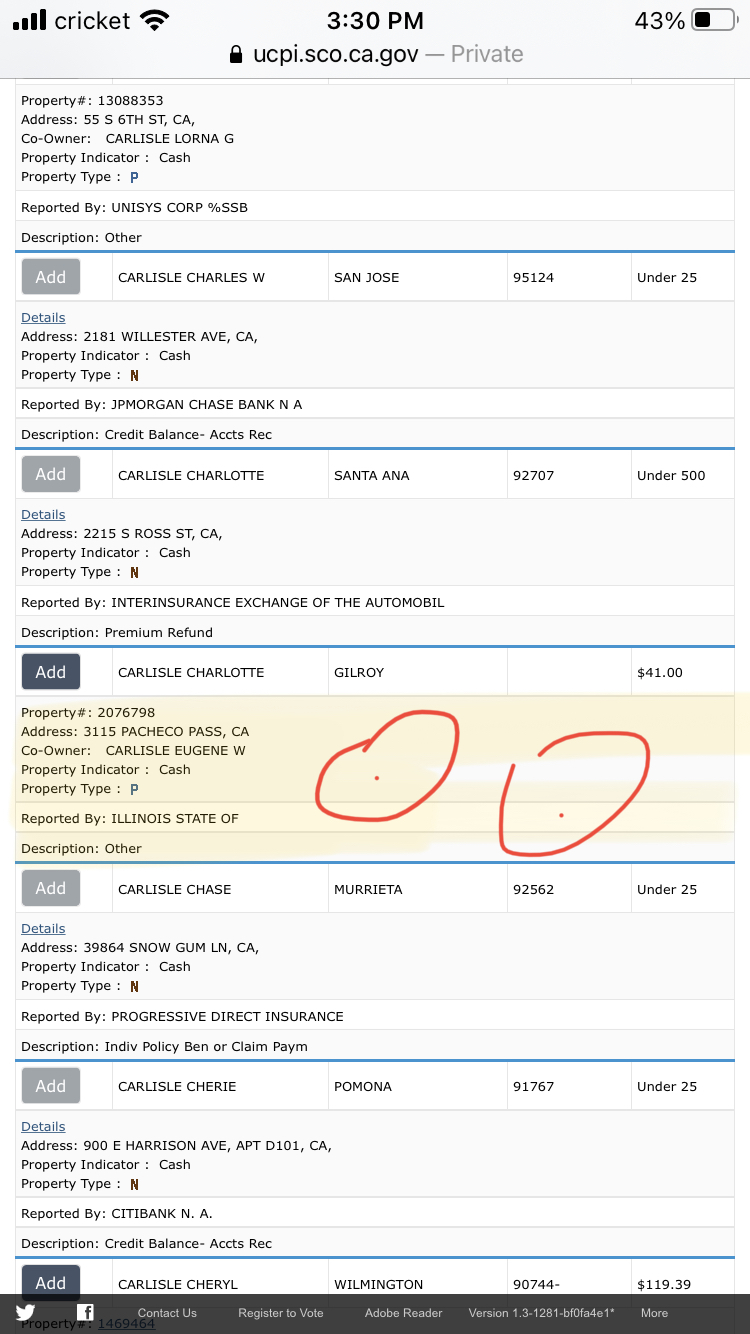
Task: Add CARLISLE CHARLOTTE Gilroy $41.00 property
Action: pyautogui.click(x=51, y=672)
